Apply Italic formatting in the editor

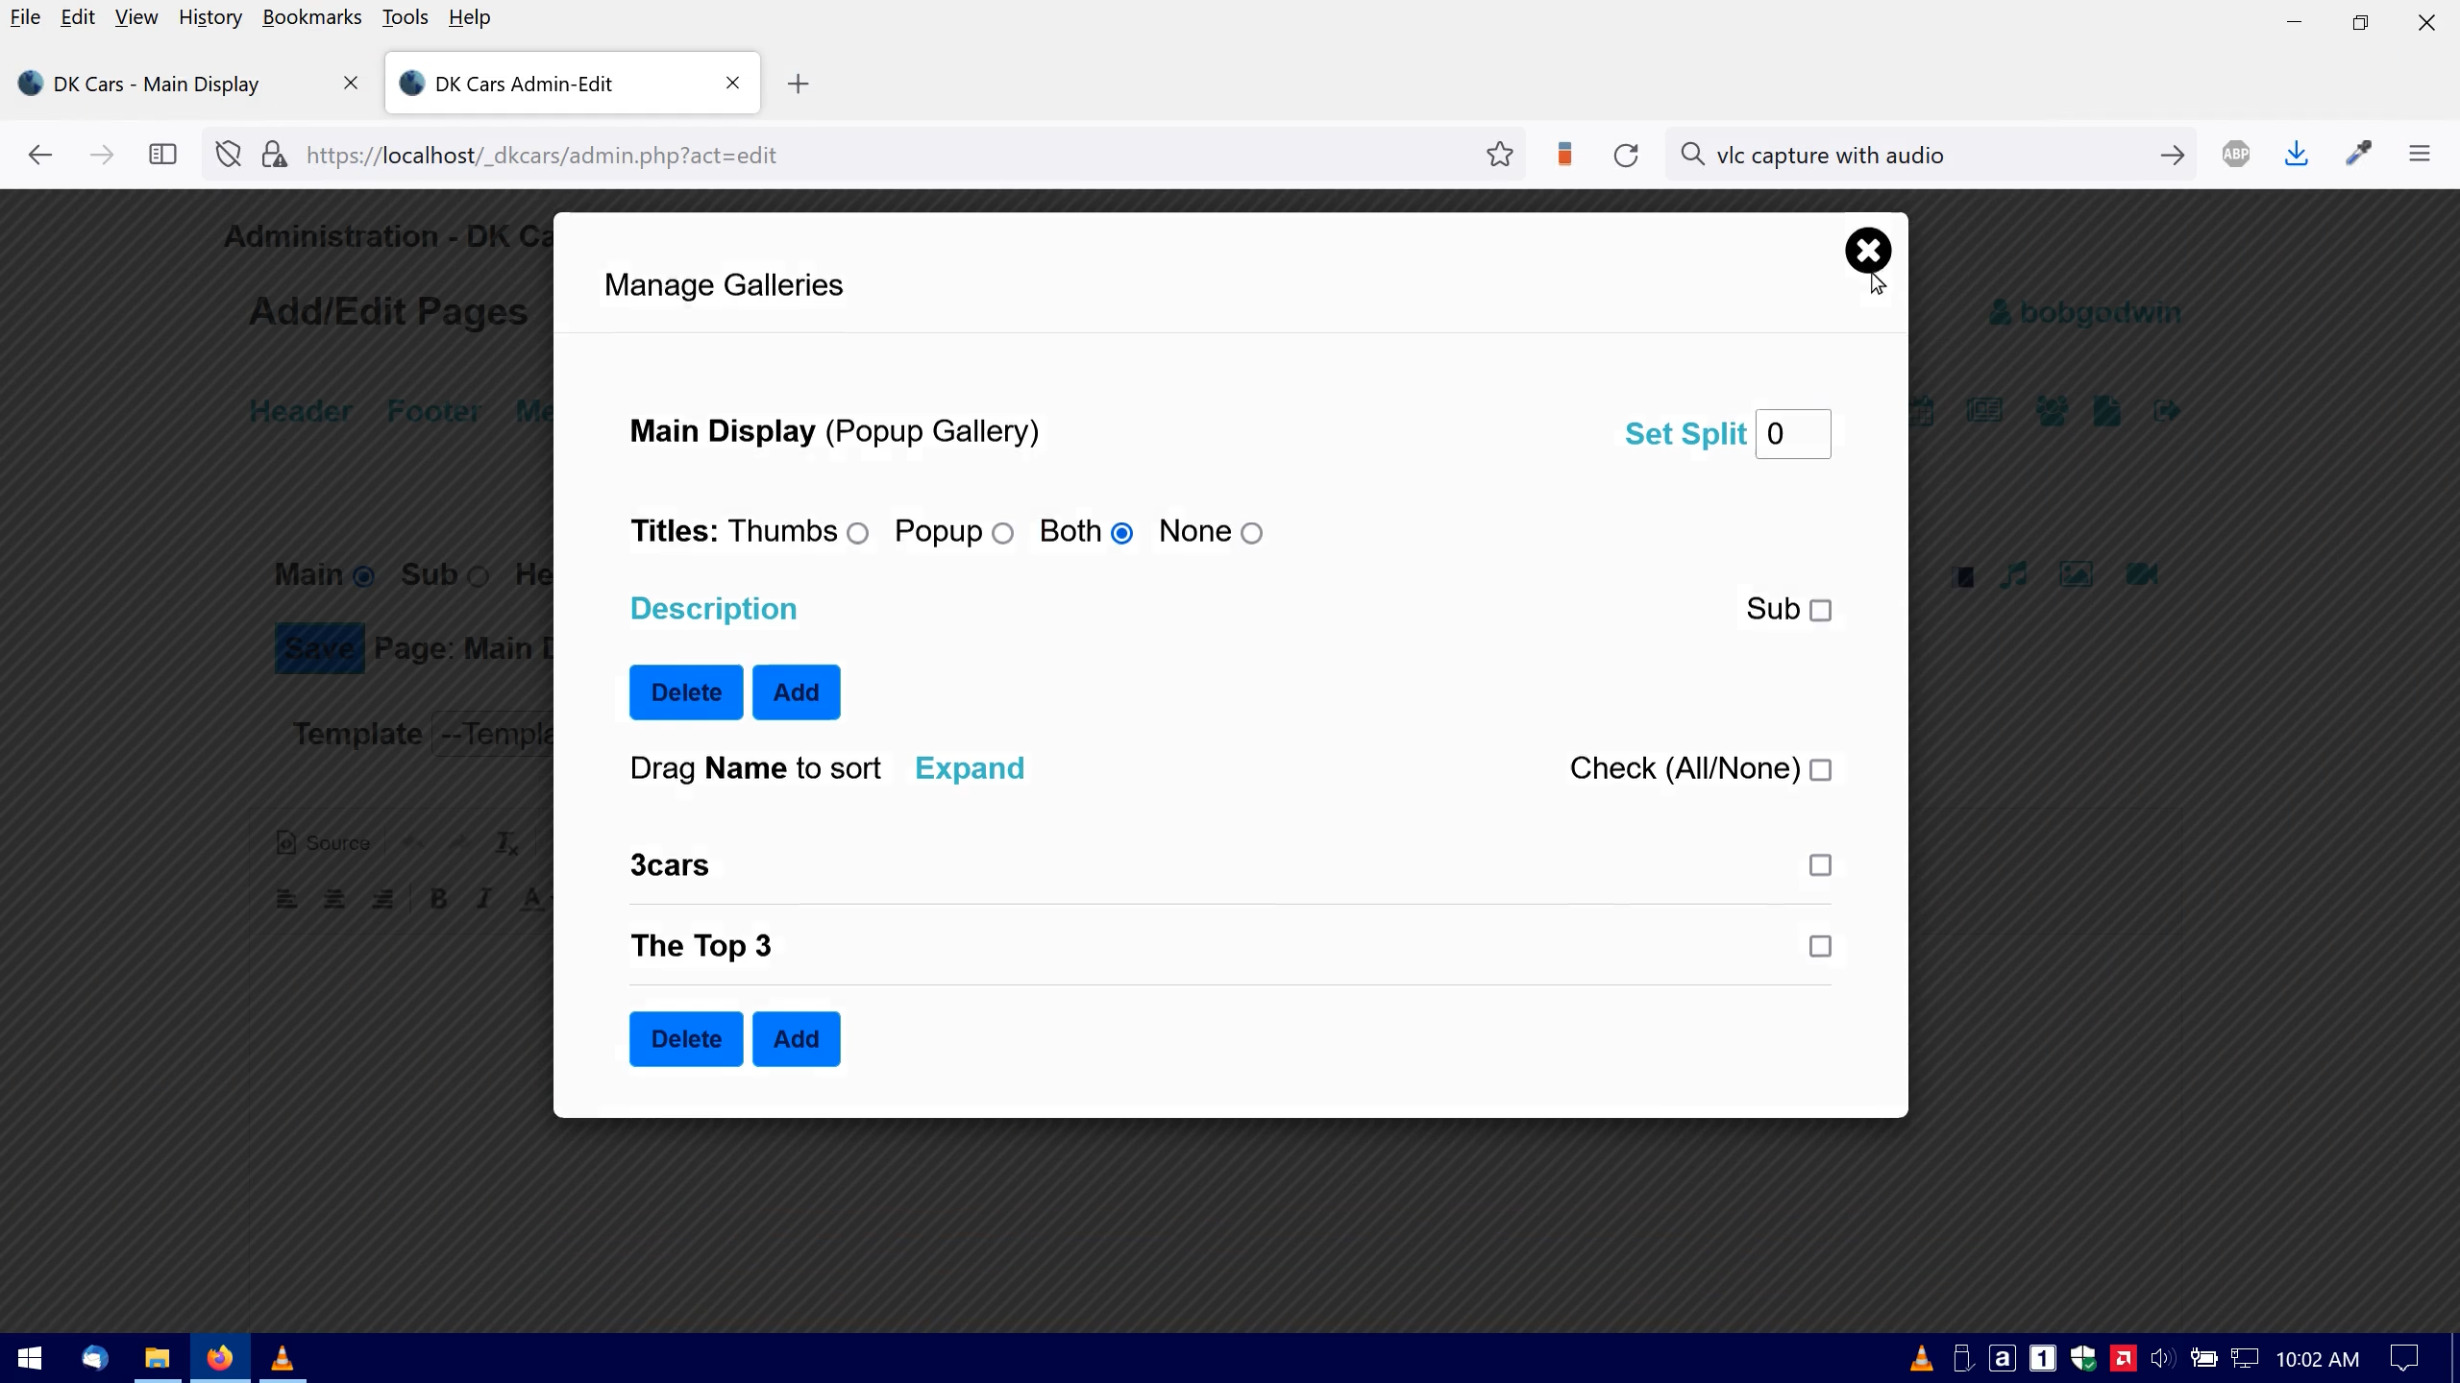pyautogui.click(x=484, y=898)
